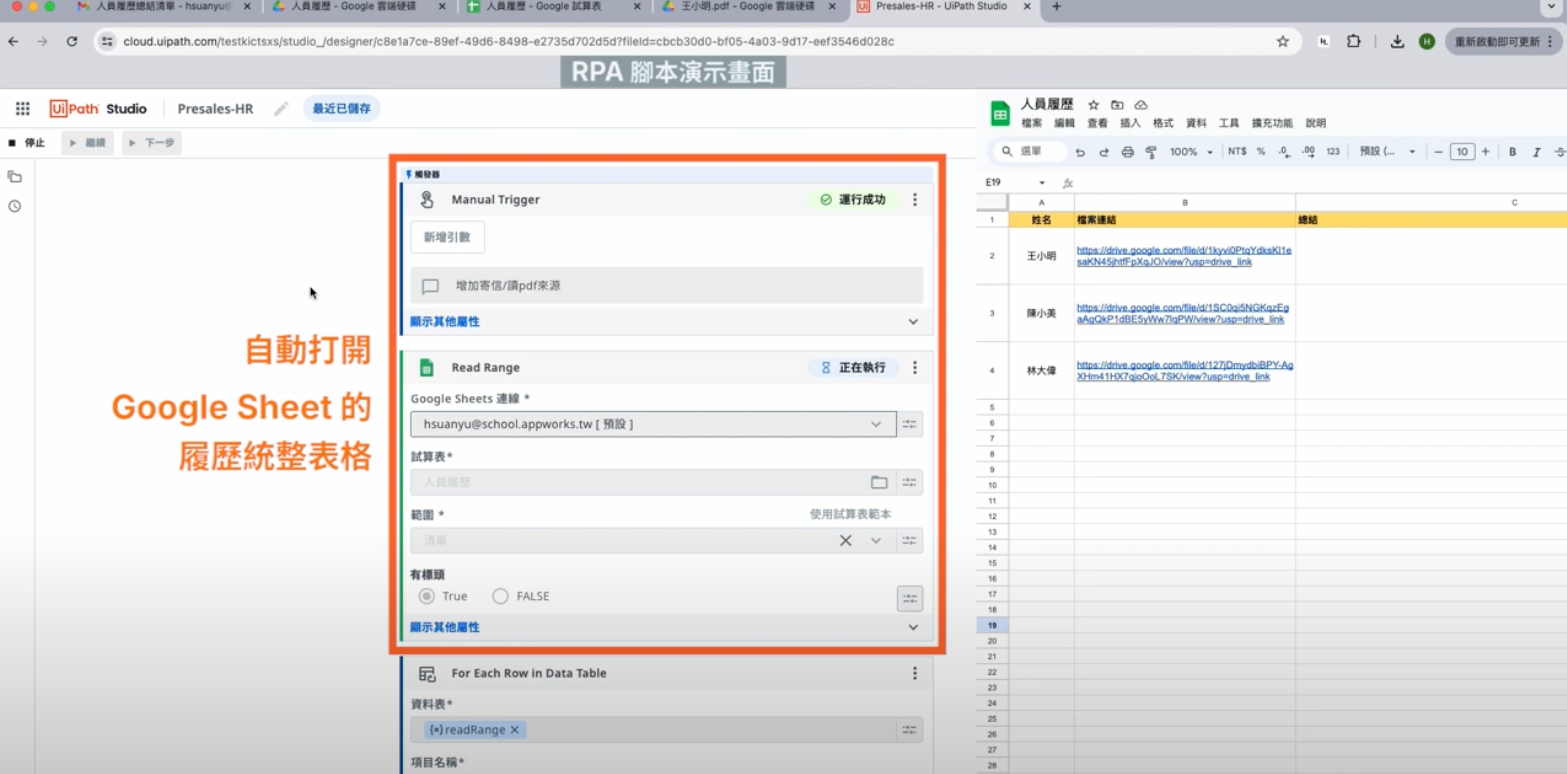Apply NT$ currency format
The width and height of the screenshot is (1567, 774).
1237,152
